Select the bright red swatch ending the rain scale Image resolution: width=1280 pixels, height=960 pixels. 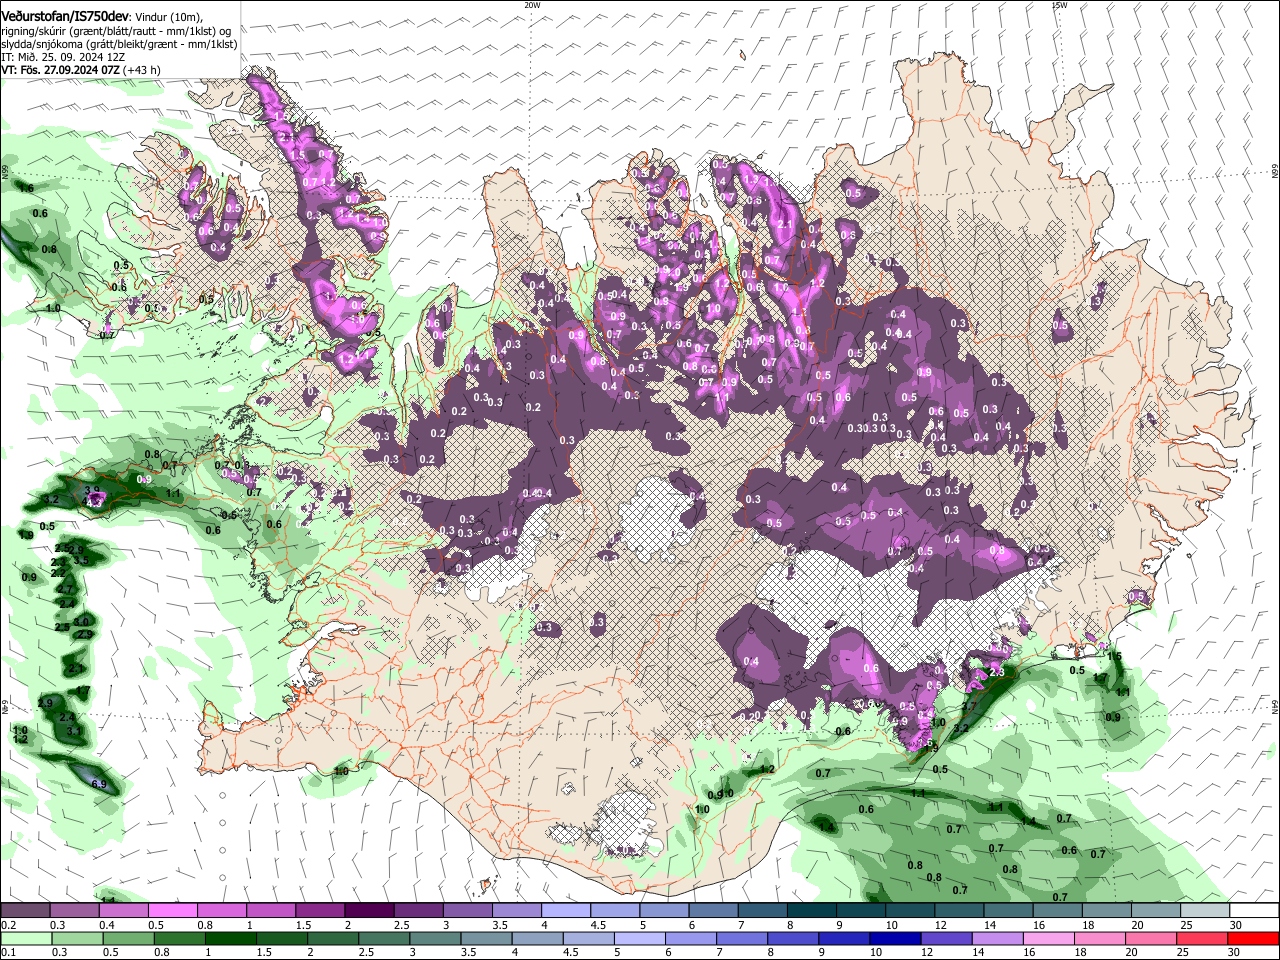[1253, 938]
